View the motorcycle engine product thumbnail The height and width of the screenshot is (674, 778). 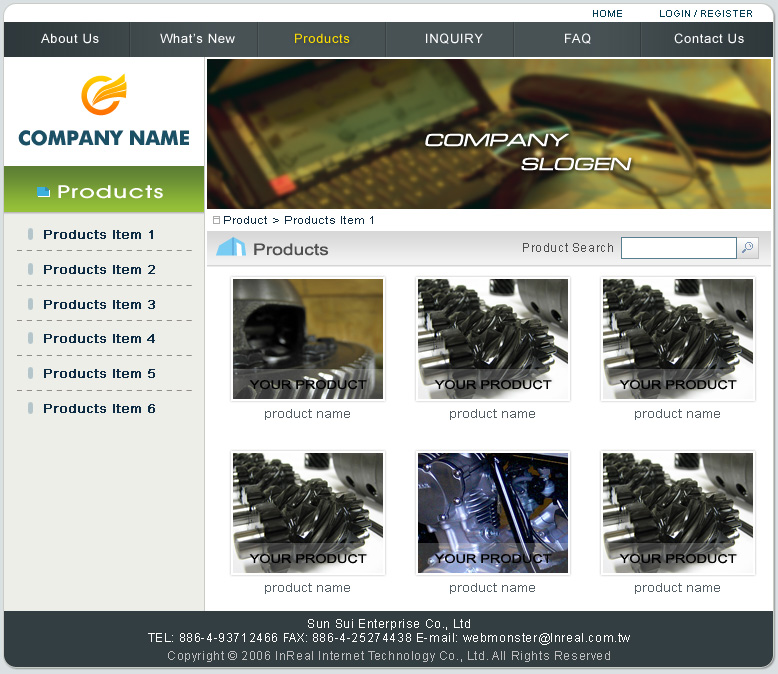click(x=492, y=513)
